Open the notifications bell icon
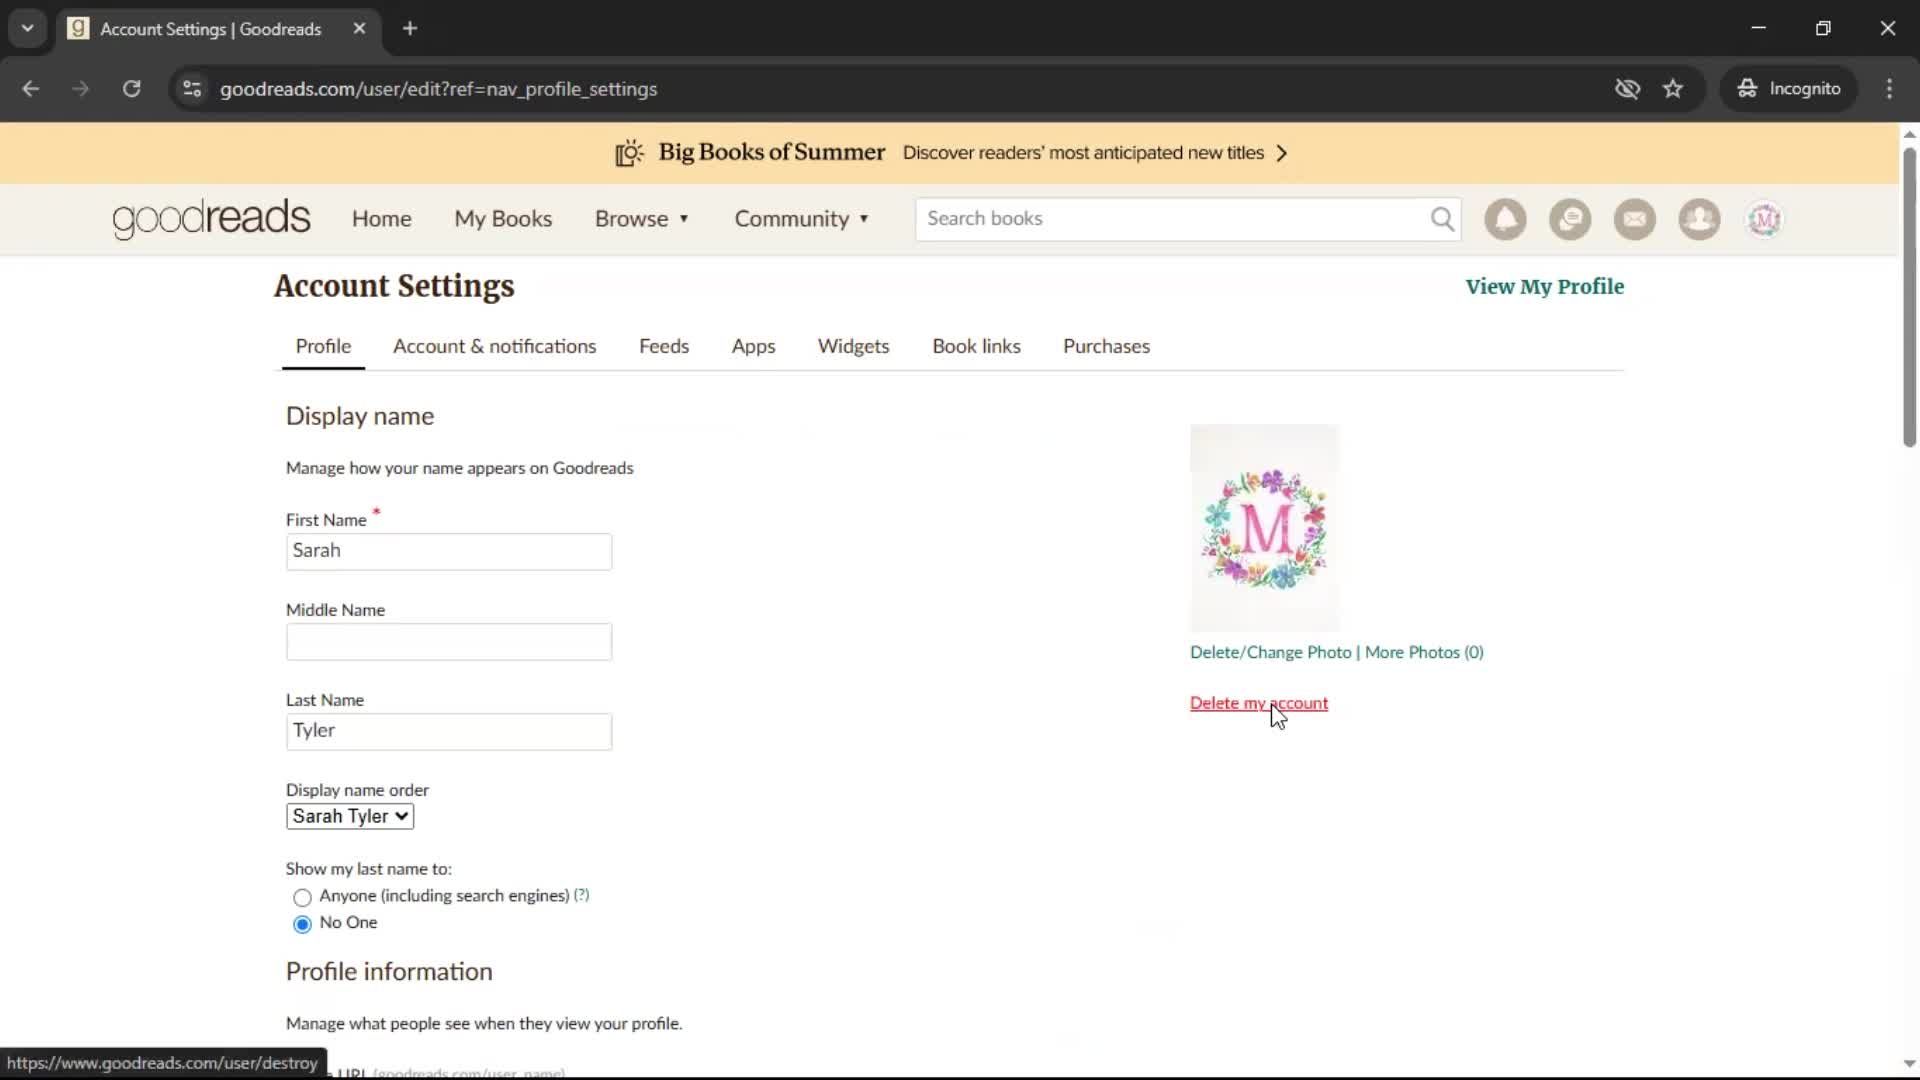 (1505, 219)
